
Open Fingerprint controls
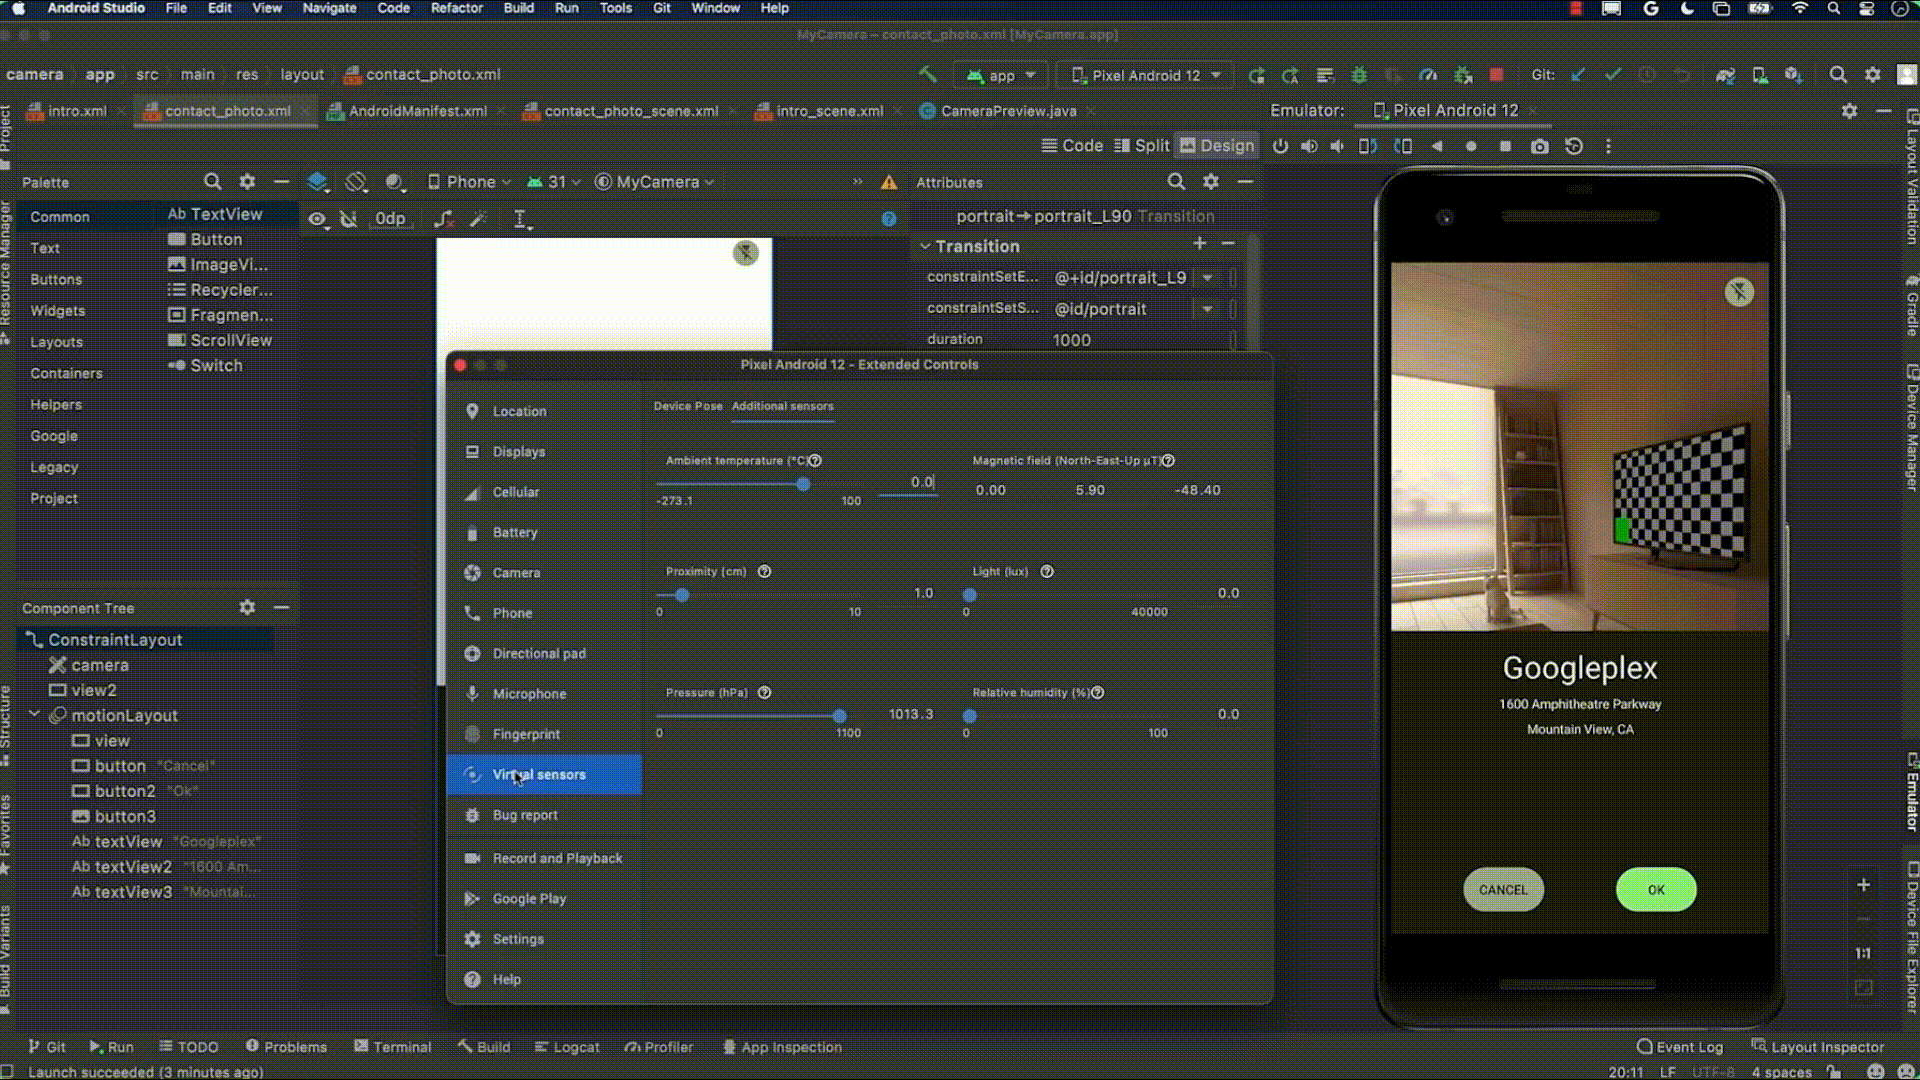544,734
